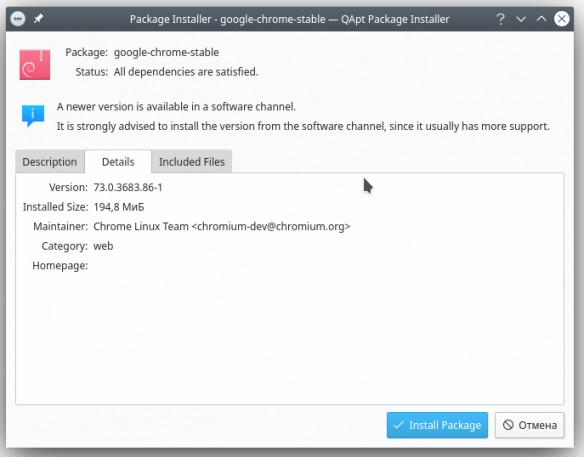584x457 pixels.
Task: Click the package name google-chrome-stable
Action: (166, 53)
